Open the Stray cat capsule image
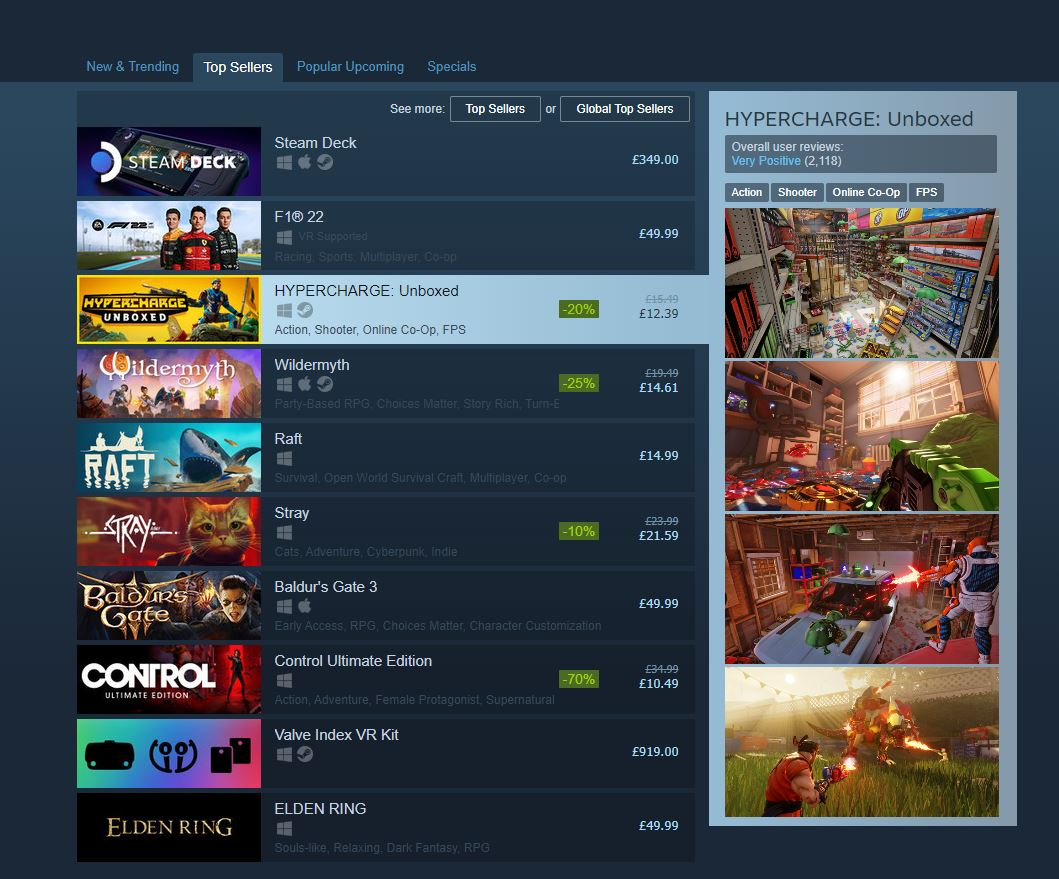This screenshot has width=1059, height=879. pyautogui.click(x=169, y=531)
